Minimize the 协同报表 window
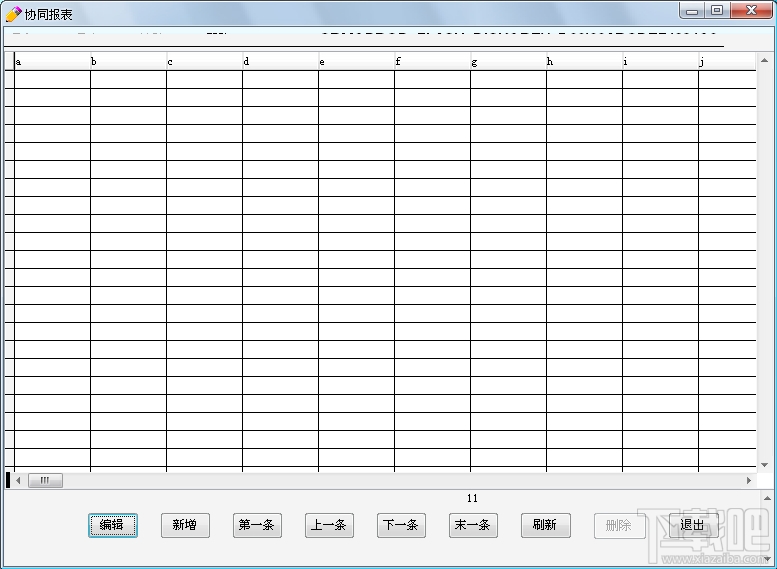777x569 pixels. coord(692,10)
